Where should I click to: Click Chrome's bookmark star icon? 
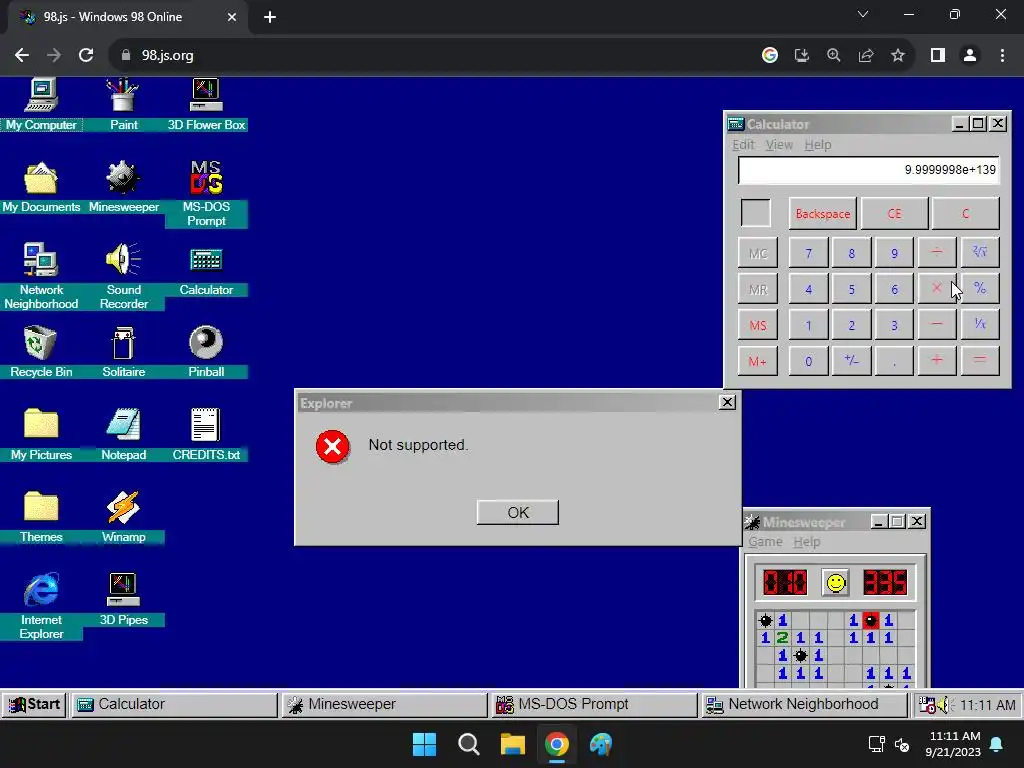click(x=898, y=56)
